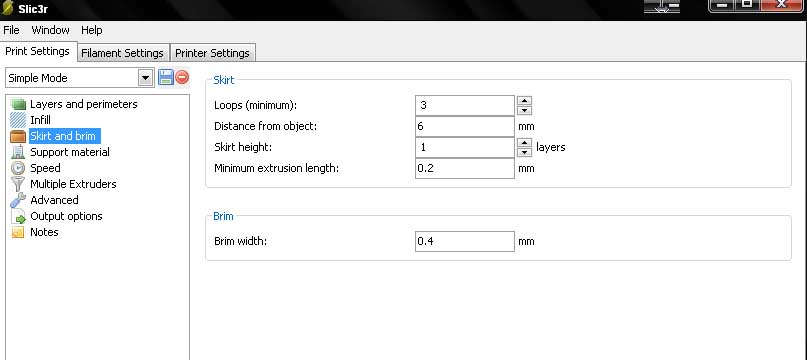807x360 pixels.
Task: Click the Notes yellow icon
Action: pyautogui.click(x=18, y=232)
